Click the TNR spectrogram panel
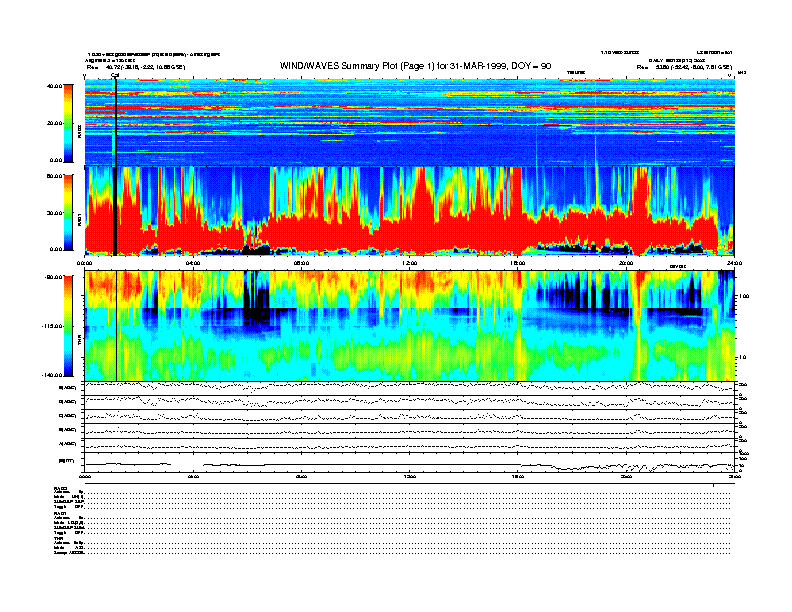 (x=410, y=326)
